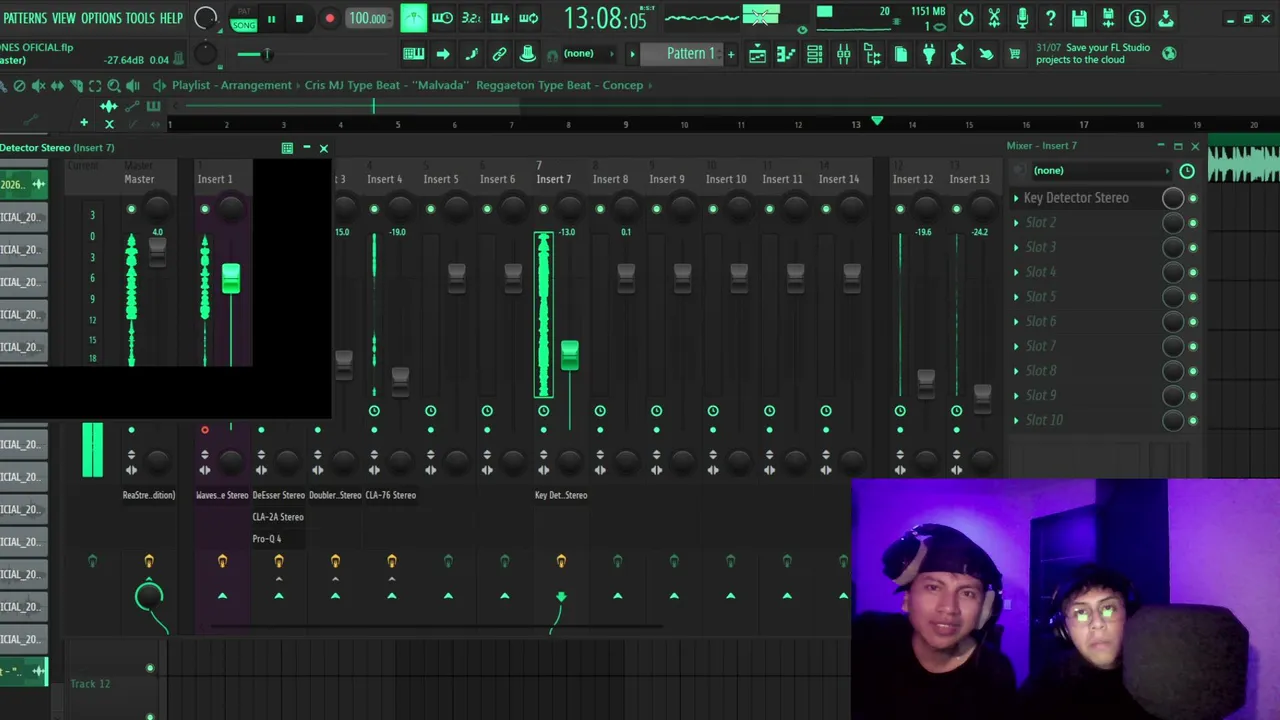Open the TOOLS menu

140,18
